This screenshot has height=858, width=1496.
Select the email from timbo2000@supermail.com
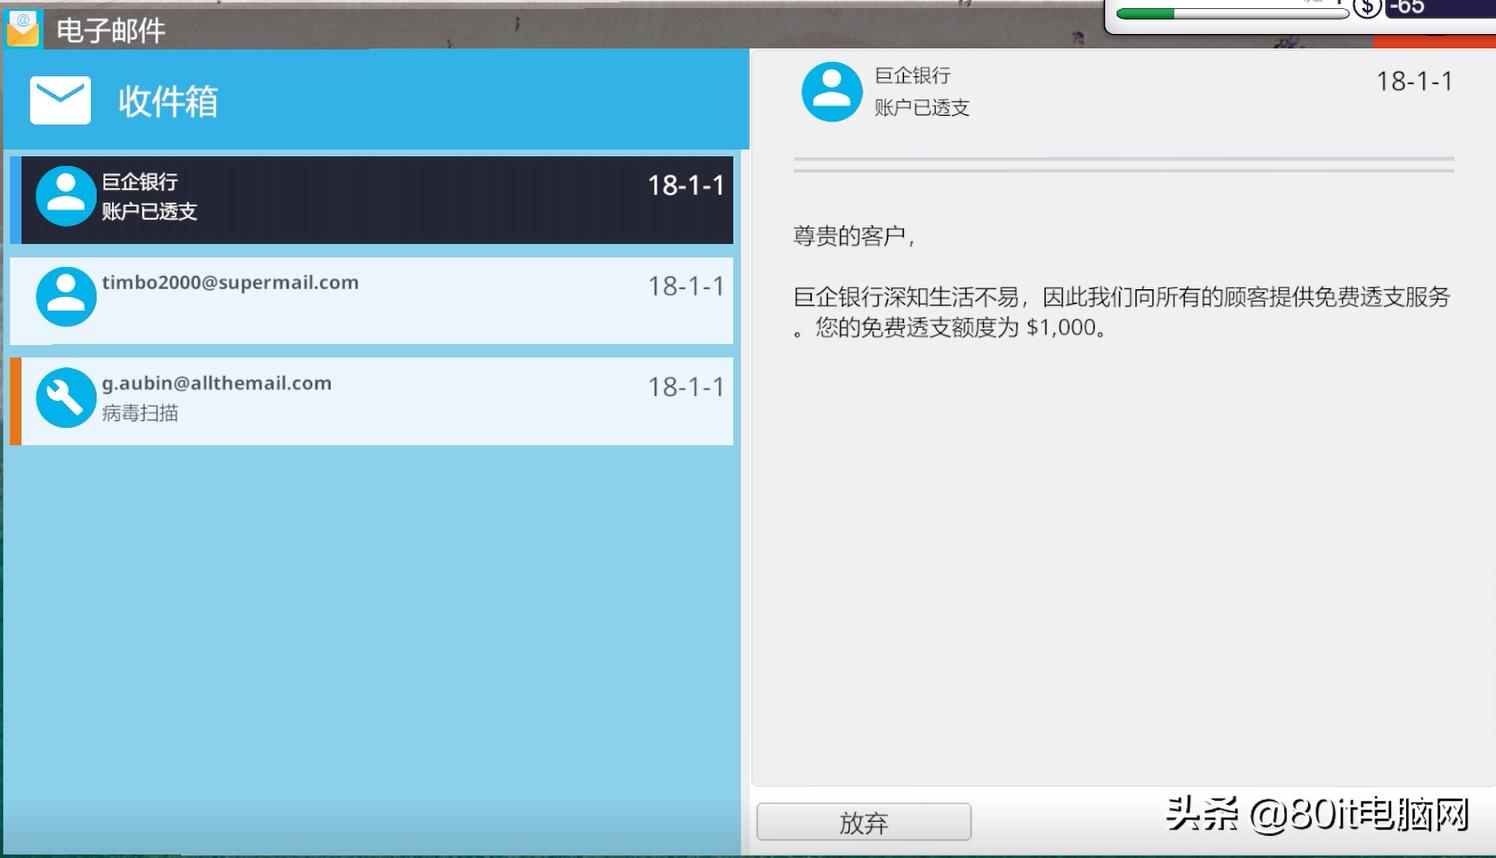click(370, 298)
